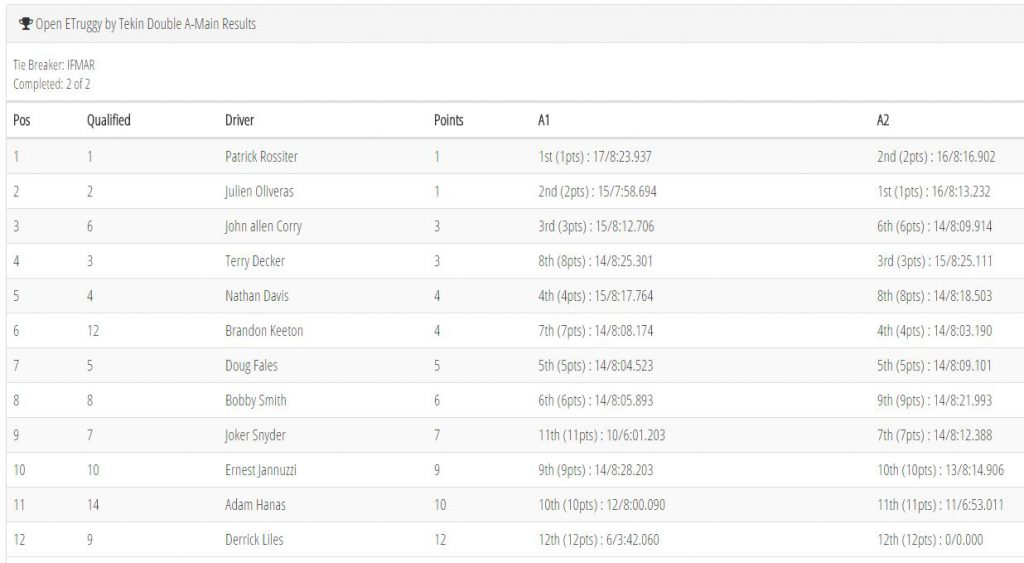1024x563 pixels.
Task: Click the A2 column header
Action: (x=883, y=120)
